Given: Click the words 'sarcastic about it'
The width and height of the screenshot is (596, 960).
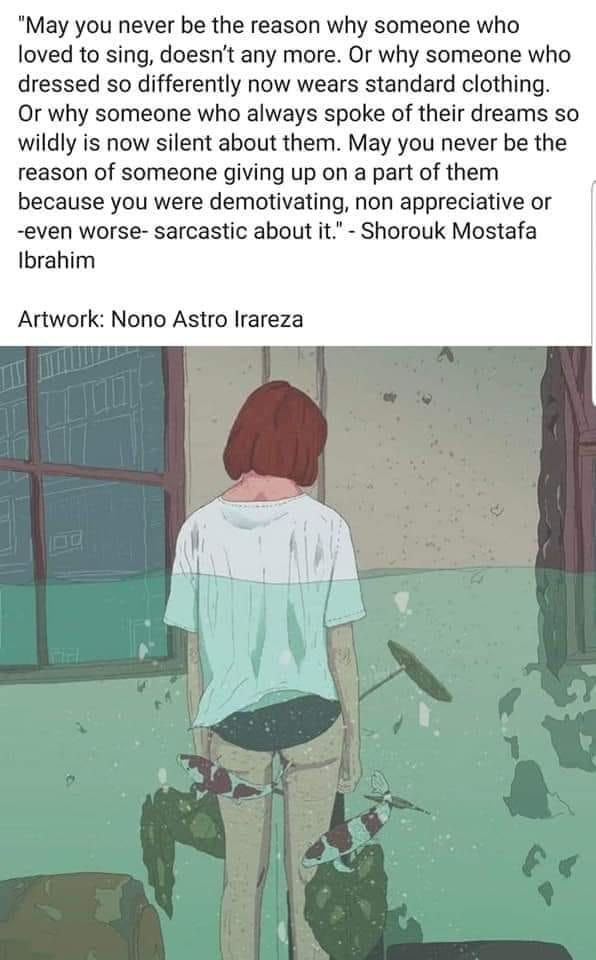Looking at the screenshot, I should tap(243, 231).
